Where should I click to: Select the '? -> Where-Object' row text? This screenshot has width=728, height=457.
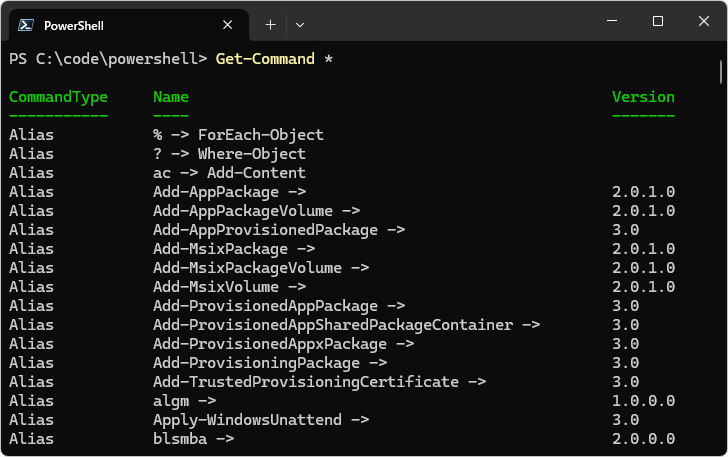click(x=229, y=154)
